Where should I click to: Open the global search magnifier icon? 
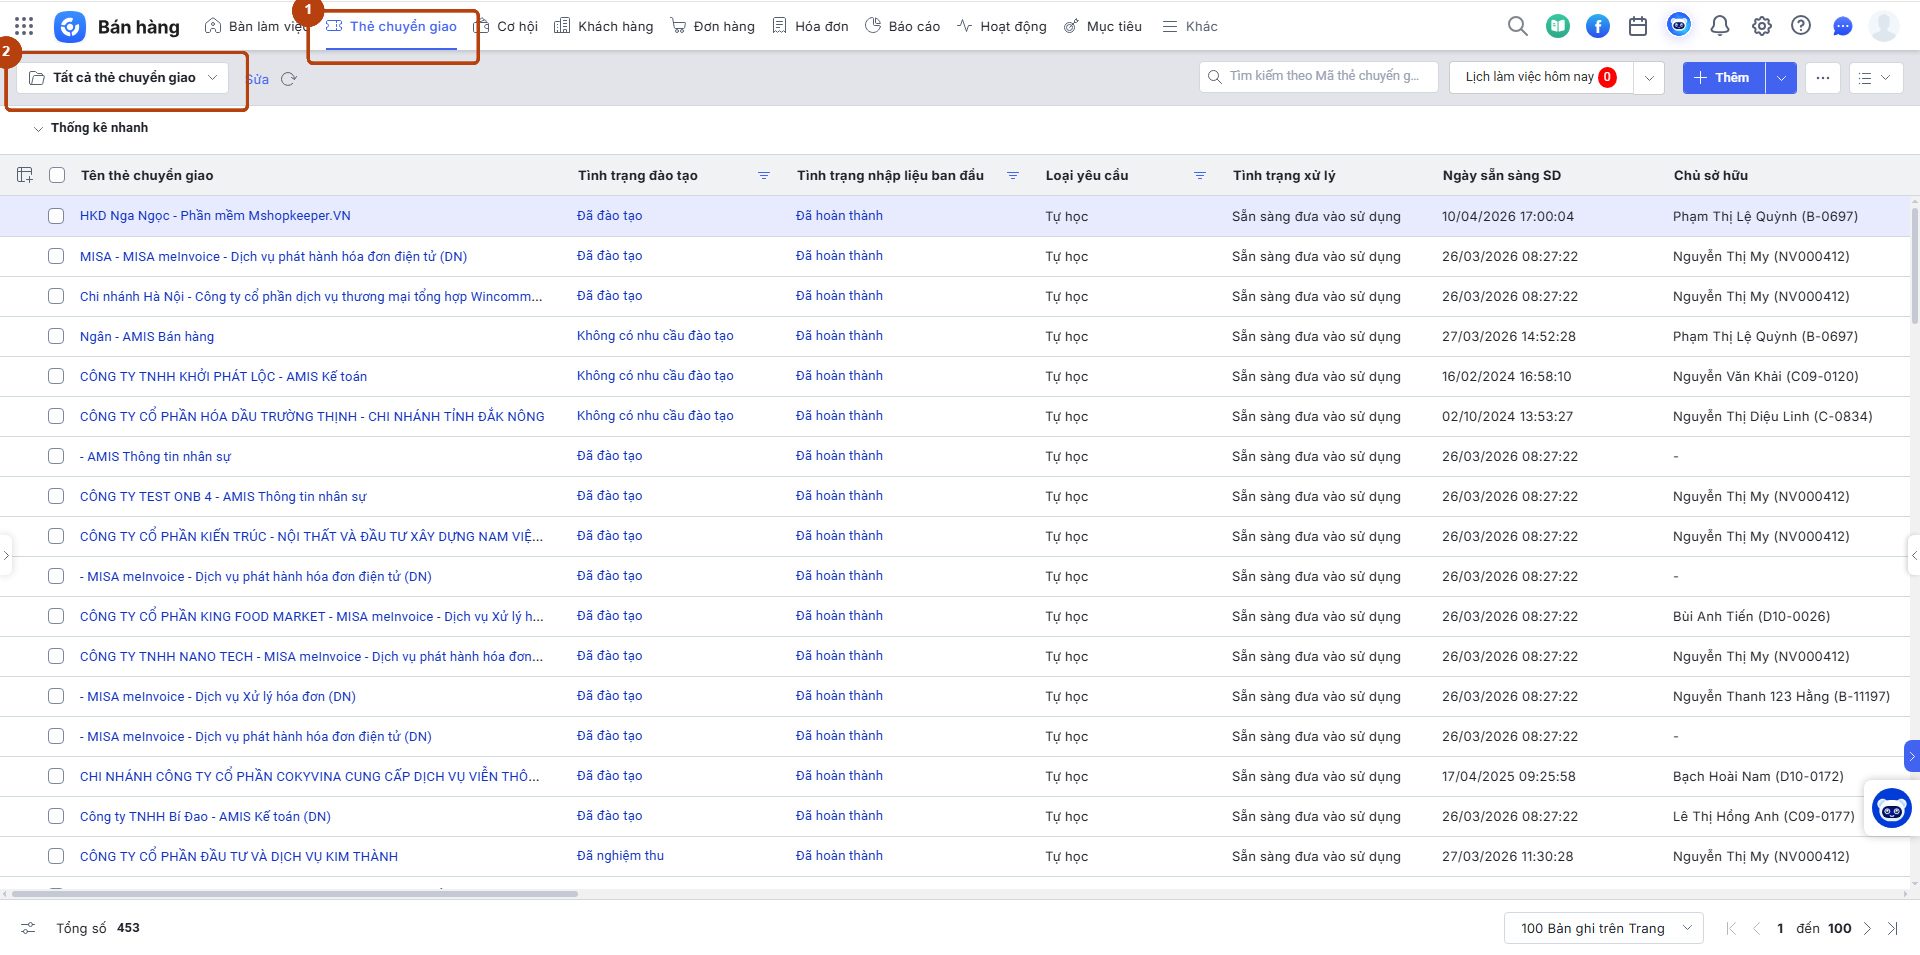[x=1517, y=26]
